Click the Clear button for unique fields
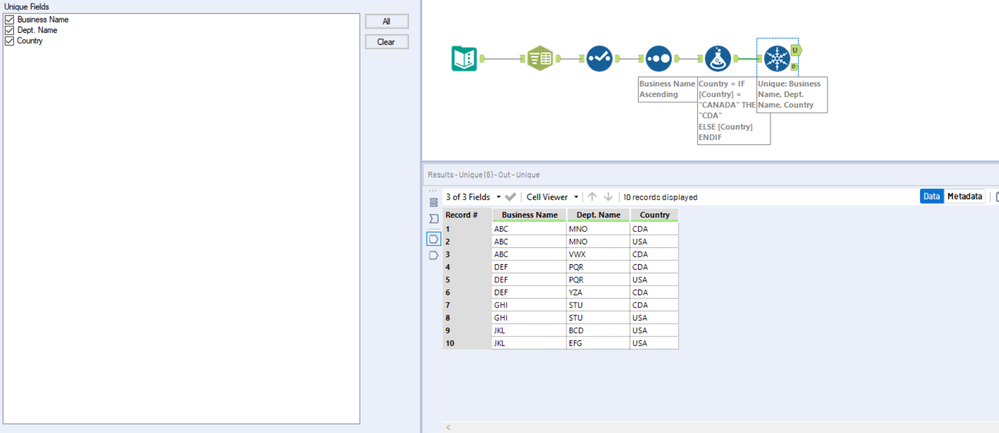Screen dimensions: 999x433 (x=387, y=42)
